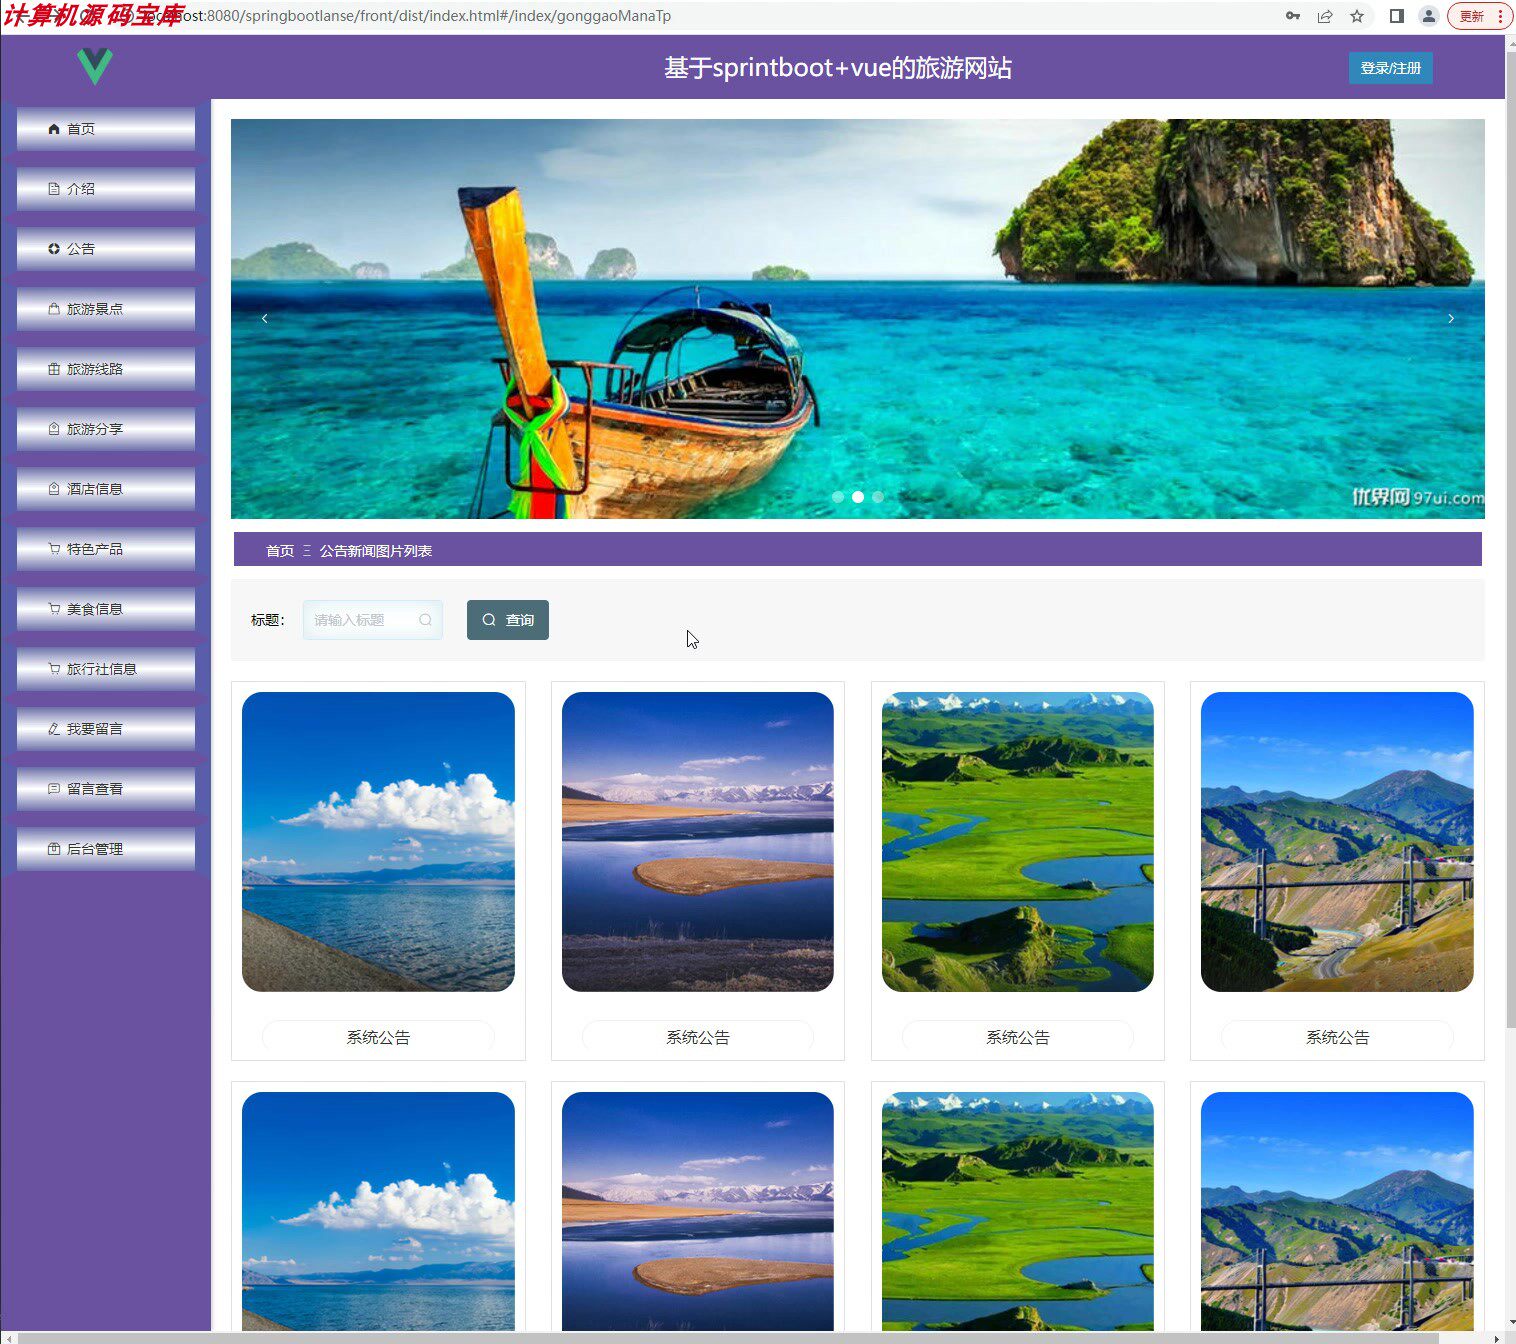The width and height of the screenshot is (1516, 1344).
Task: Click the carousel next chevron arrow
Action: pyautogui.click(x=1451, y=318)
